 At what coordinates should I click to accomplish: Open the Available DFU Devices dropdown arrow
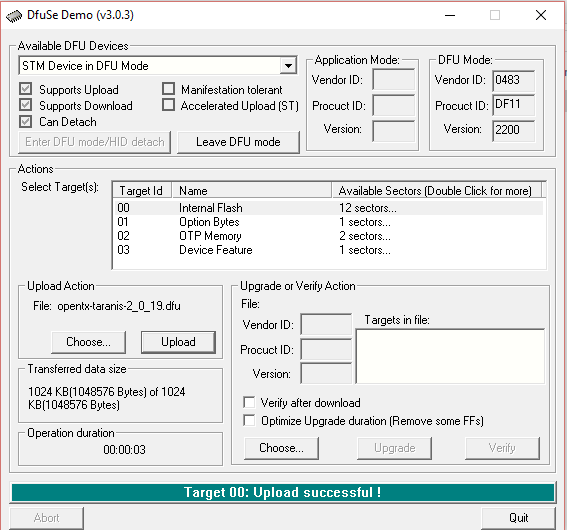coord(288,66)
